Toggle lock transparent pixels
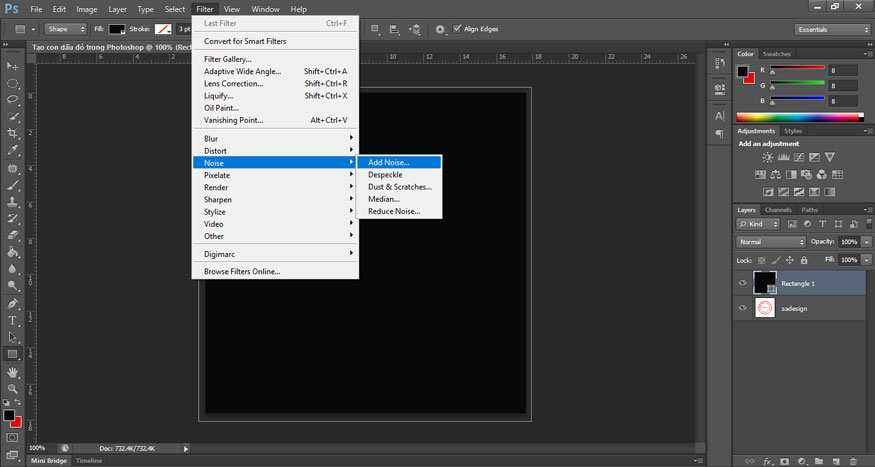 [761, 260]
